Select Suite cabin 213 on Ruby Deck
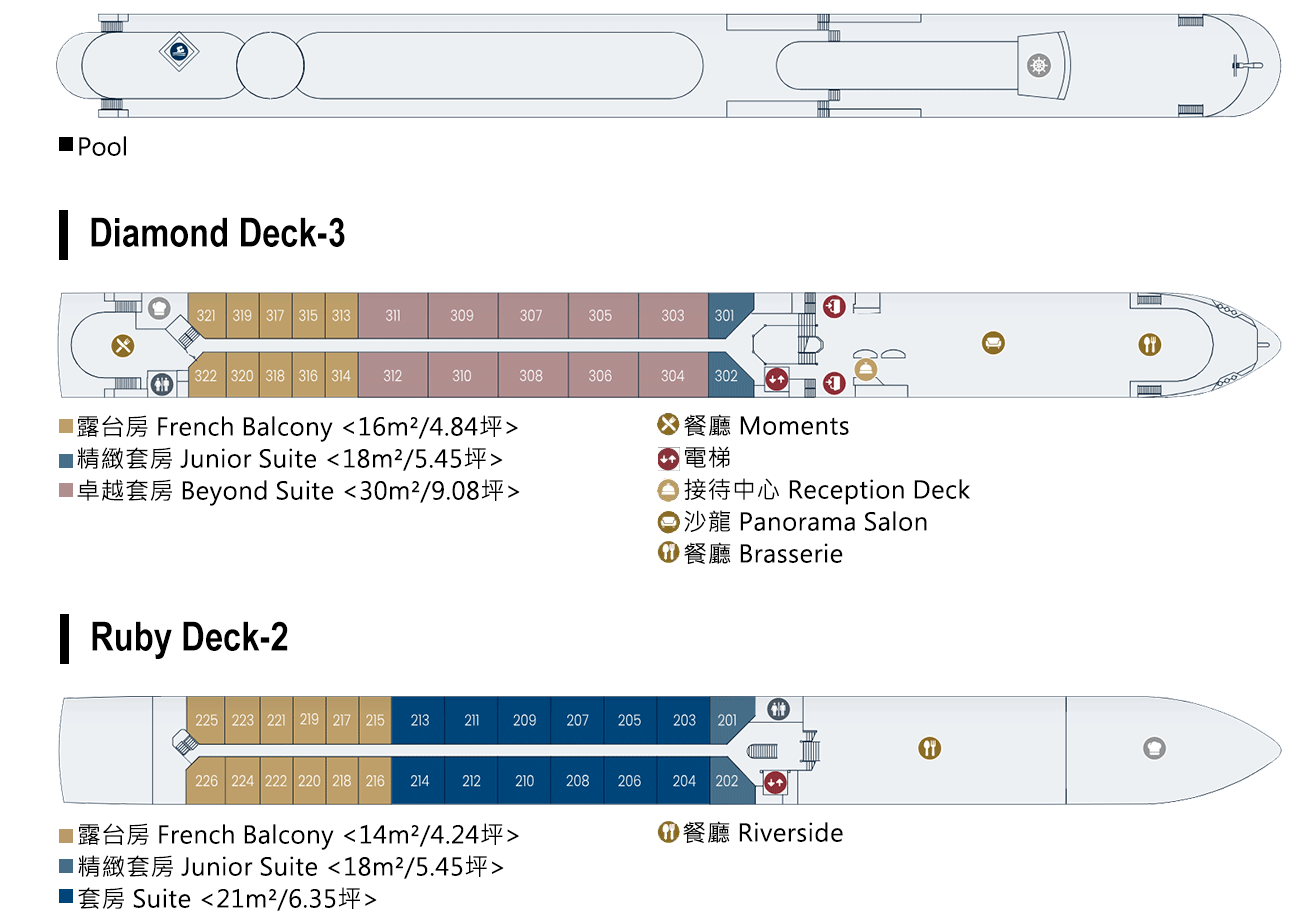Screen dimensions: 1310x920 click(419, 720)
